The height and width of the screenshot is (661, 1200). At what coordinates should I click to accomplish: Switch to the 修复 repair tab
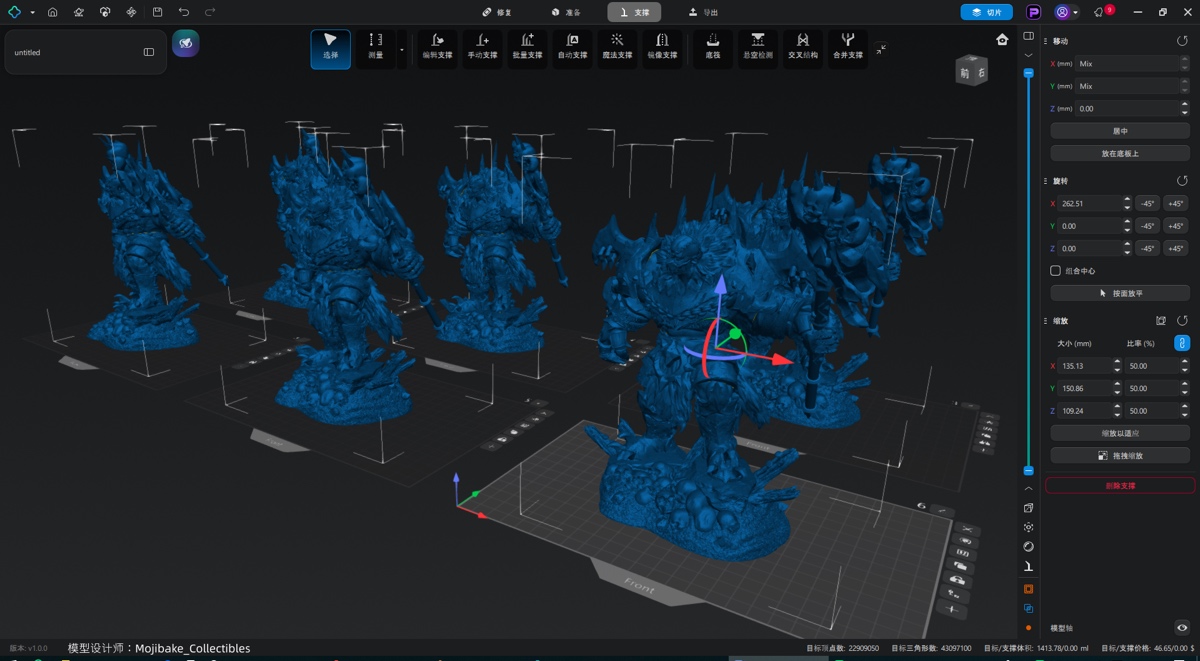(497, 12)
